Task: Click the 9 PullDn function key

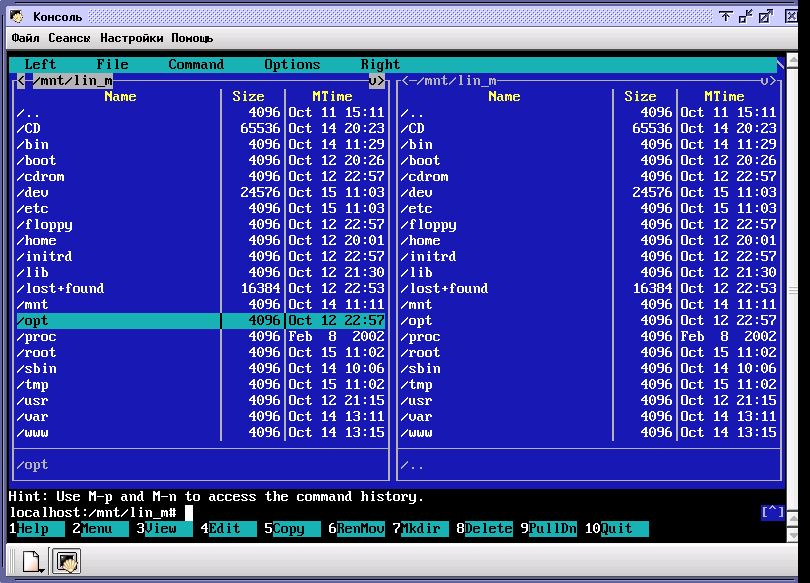Action: click(x=549, y=529)
